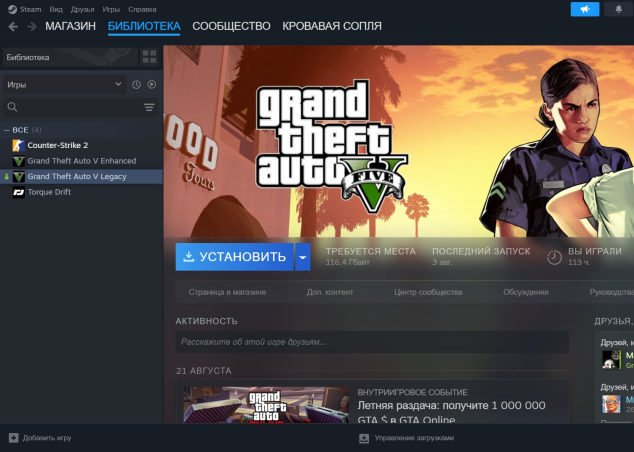Open Страница в магазине link

[227, 292]
